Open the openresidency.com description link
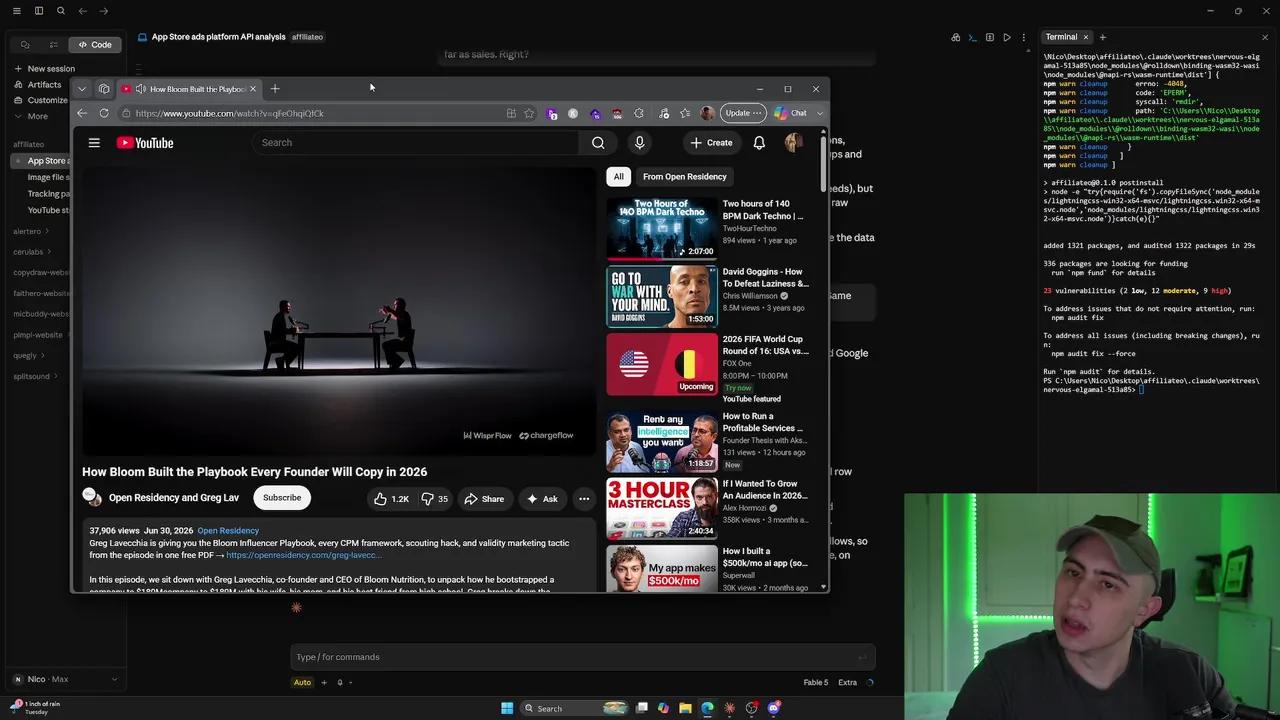The image size is (1280, 720). pyautogui.click(x=302, y=555)
